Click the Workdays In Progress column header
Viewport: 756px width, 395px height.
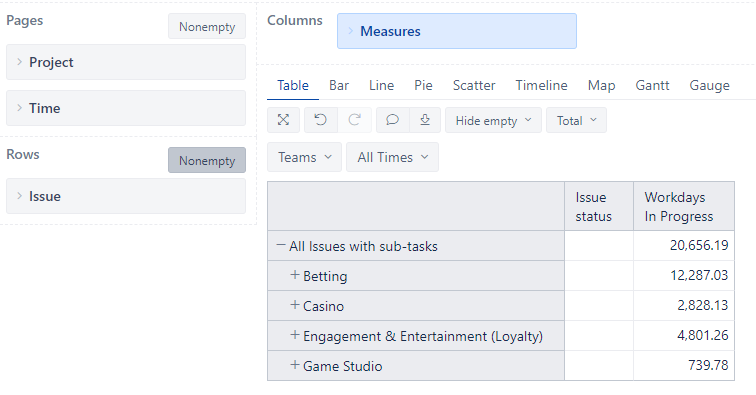(x=684, y=206)
